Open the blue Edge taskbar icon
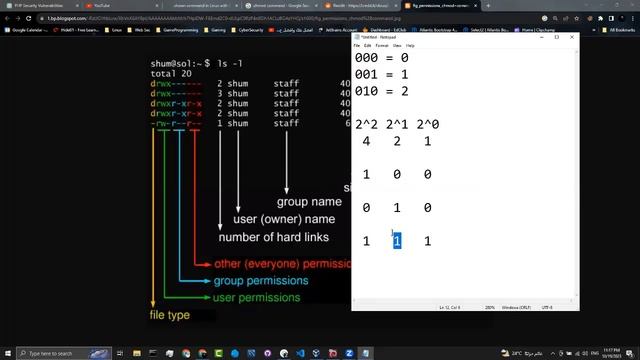Image resolution: width=640 pixels, height=360 pixels. pos(235,353)
